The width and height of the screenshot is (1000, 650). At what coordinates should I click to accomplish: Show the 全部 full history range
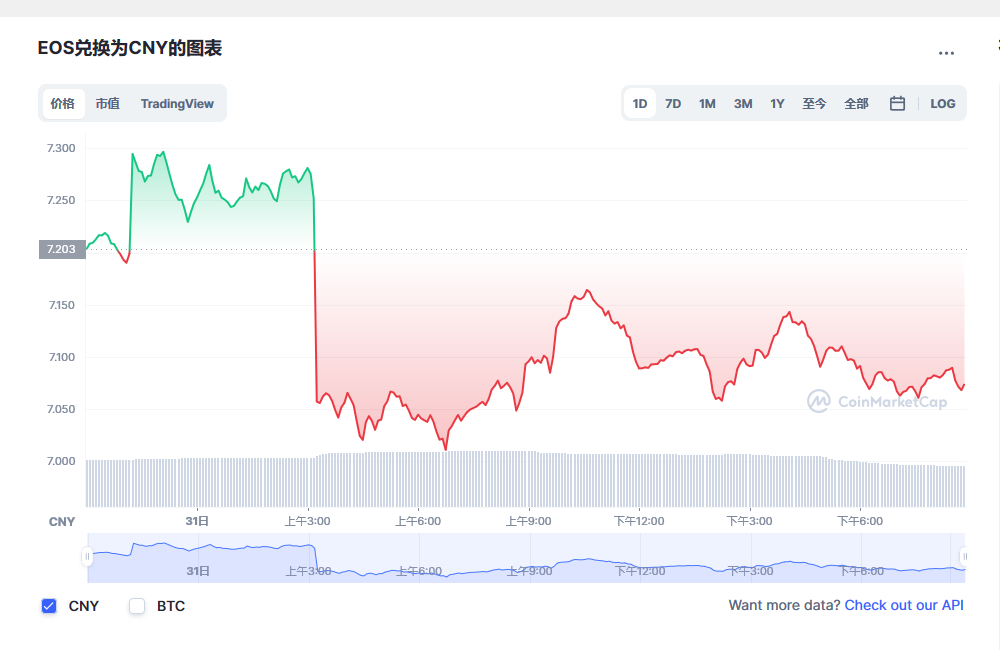tap(857, 103)
